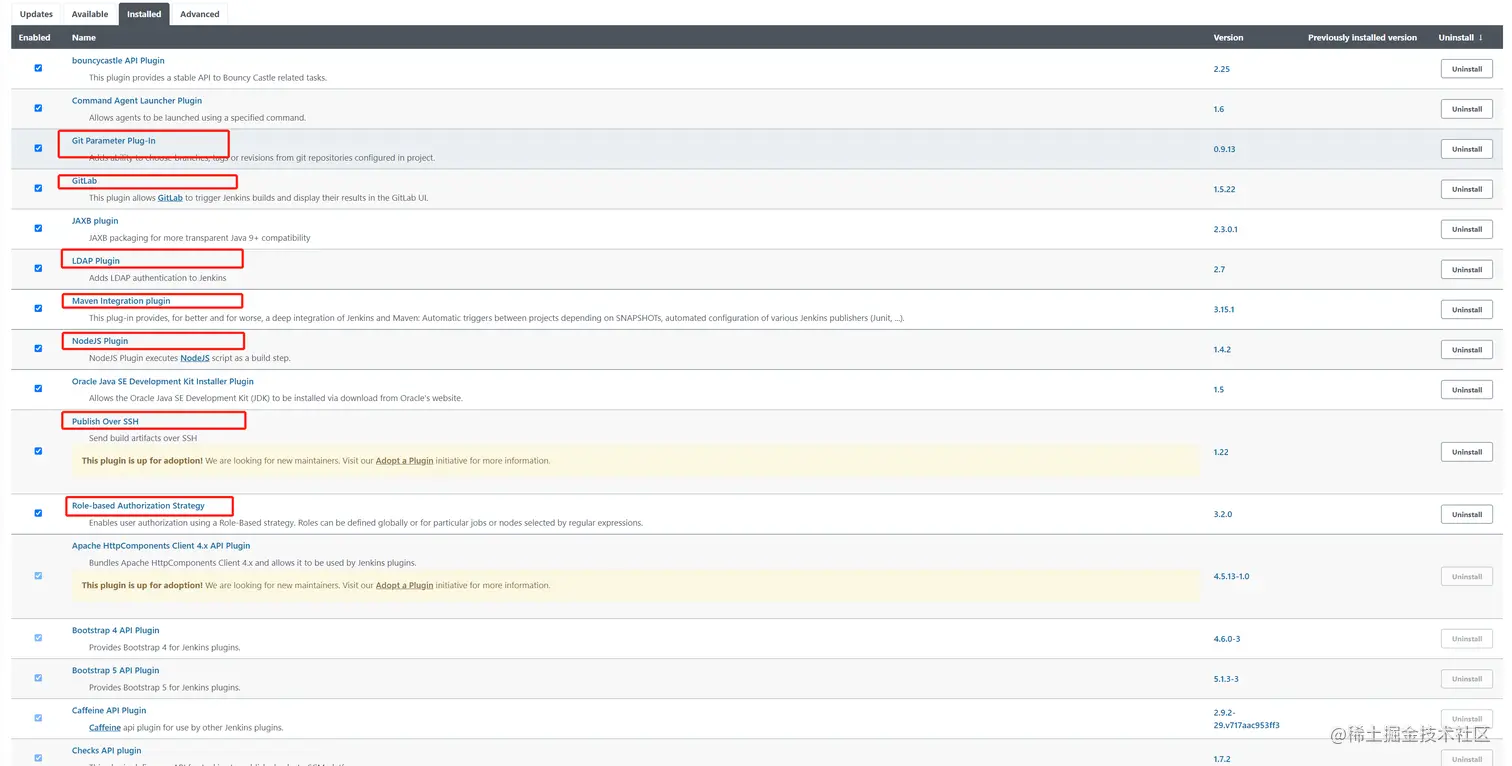Switch to the Available tab
Screen dimensions: 1512x766
[x=90, y=14]
